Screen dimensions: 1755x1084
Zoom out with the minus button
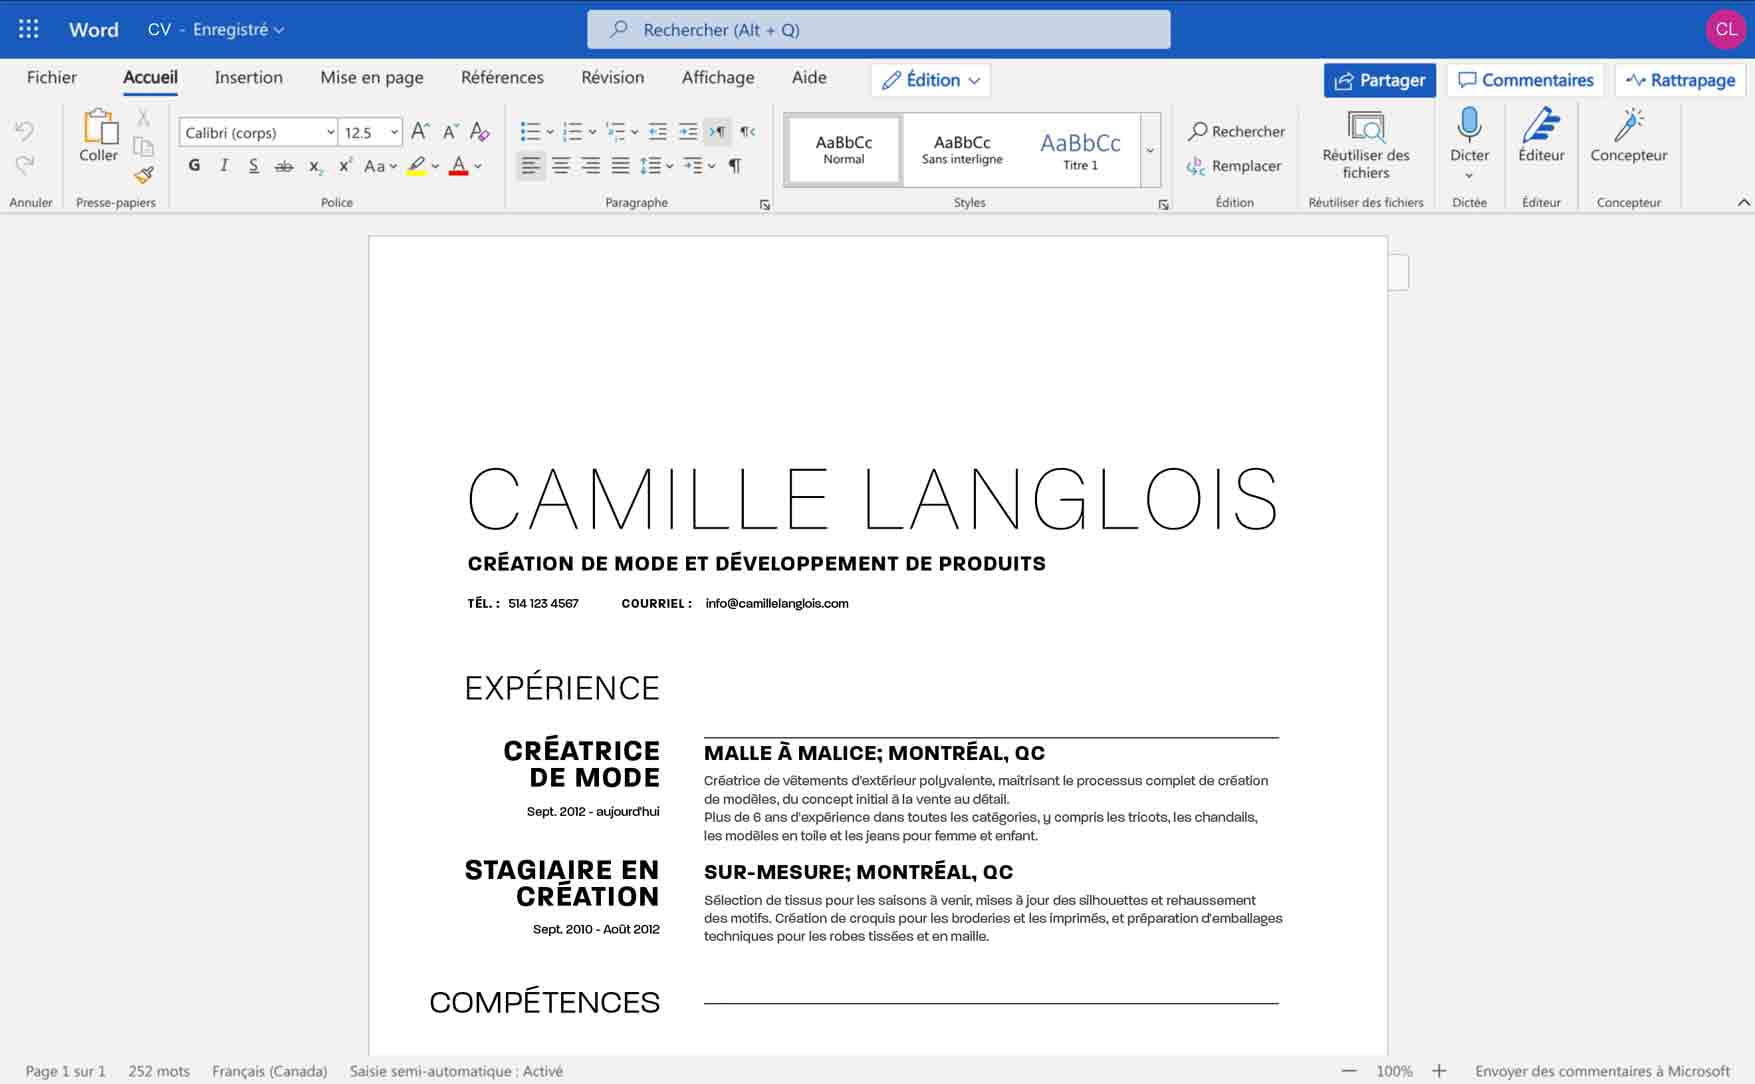1349,1071
